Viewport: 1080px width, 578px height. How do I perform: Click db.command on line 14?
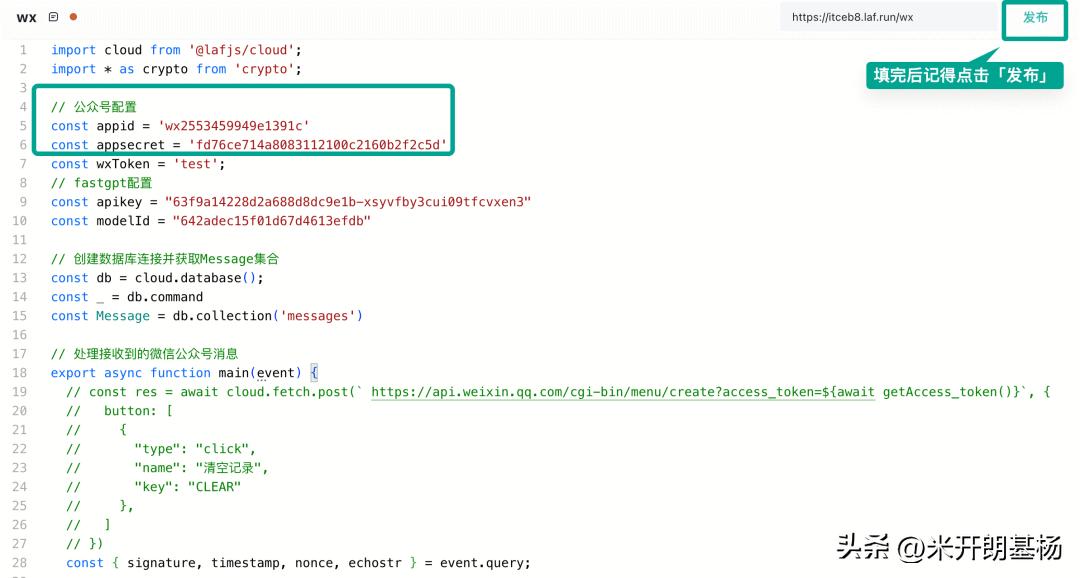165,297
